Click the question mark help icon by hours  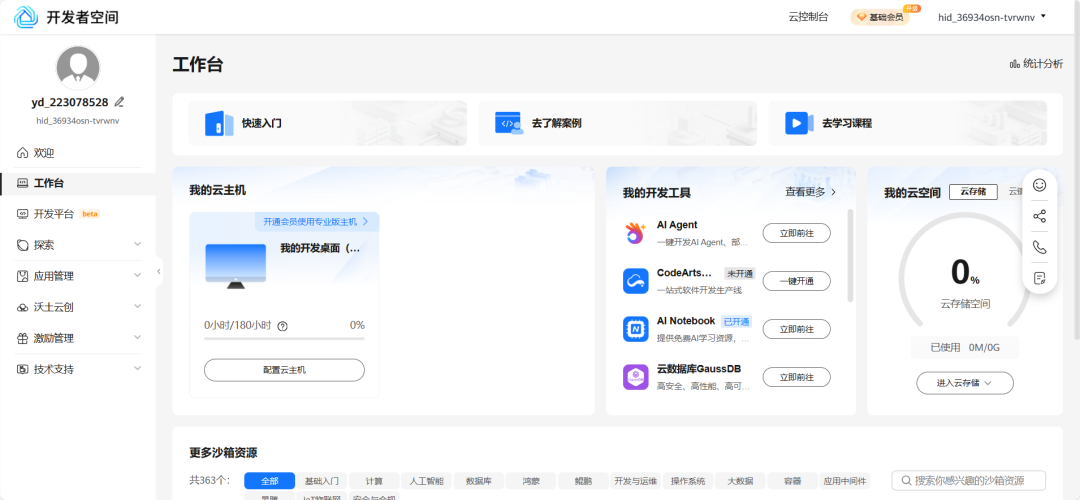click(x=282, y=326)
